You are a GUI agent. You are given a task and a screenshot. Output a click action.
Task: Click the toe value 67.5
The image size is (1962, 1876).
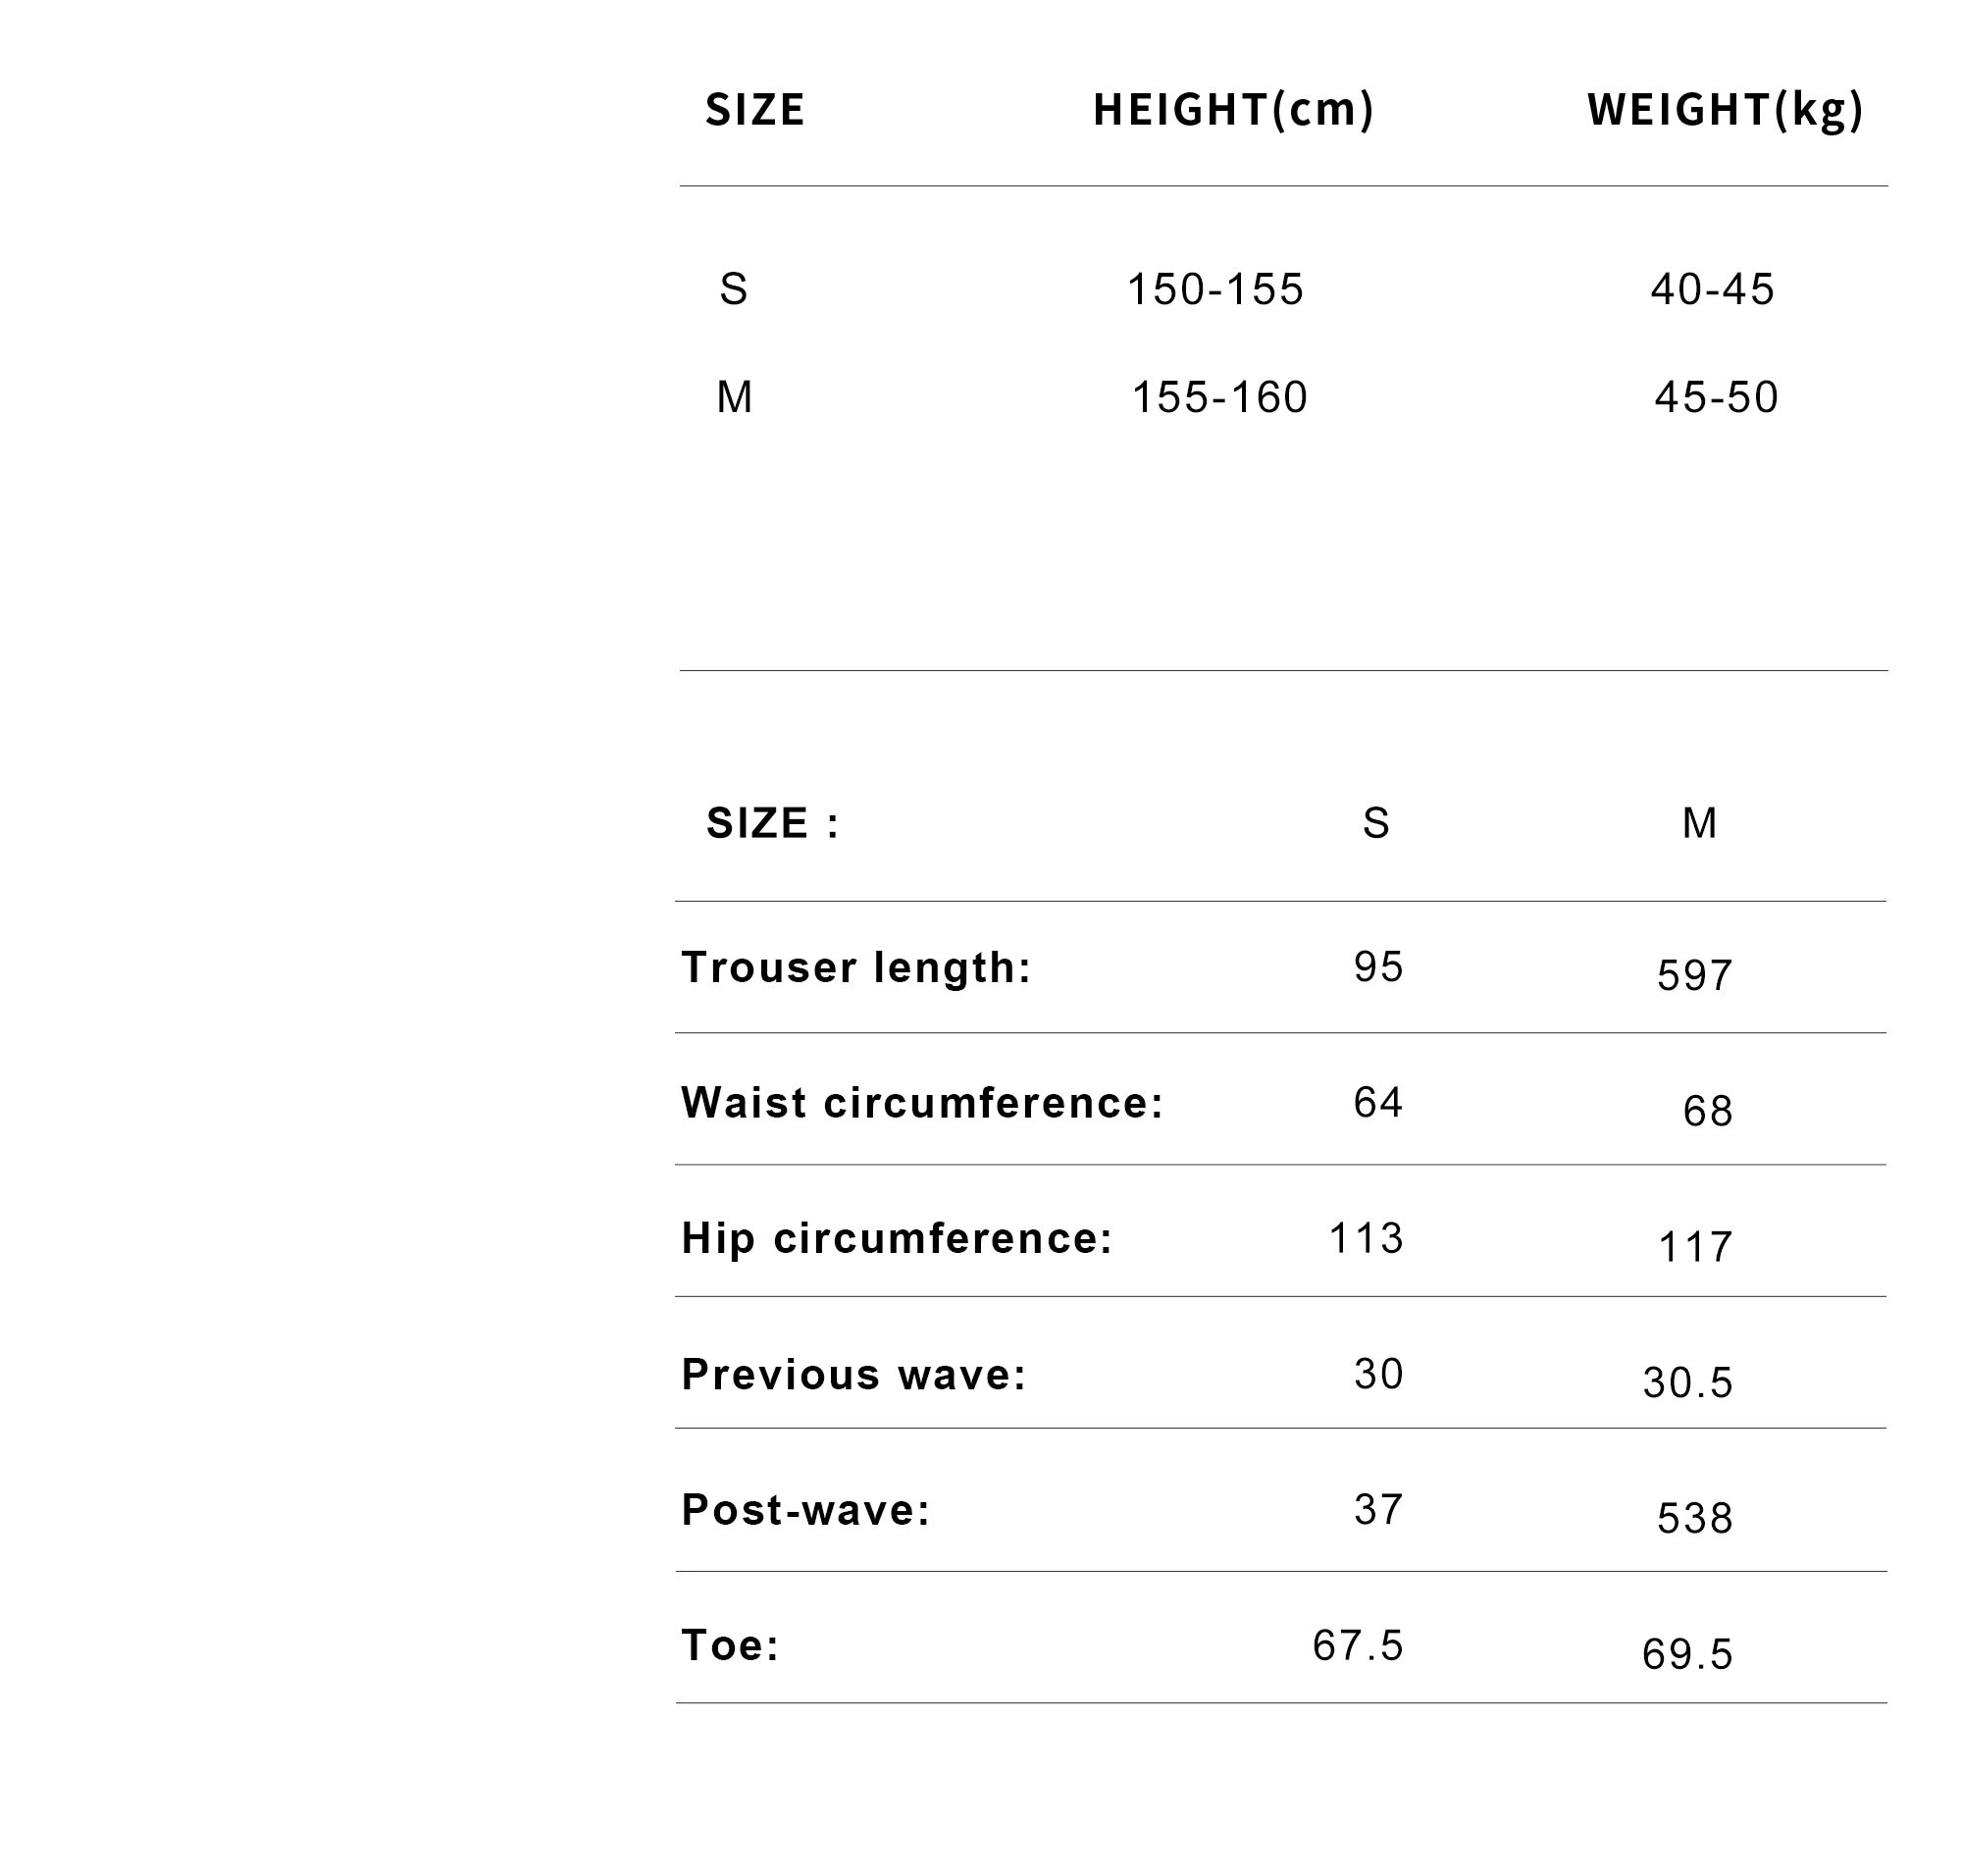tap(1358, 1646)
